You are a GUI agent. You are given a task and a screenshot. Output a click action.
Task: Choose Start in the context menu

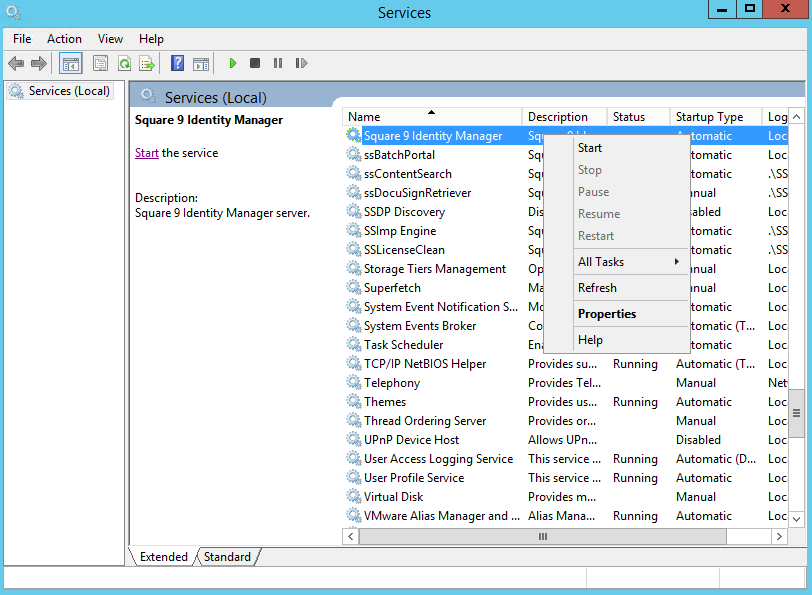(590, 148)
